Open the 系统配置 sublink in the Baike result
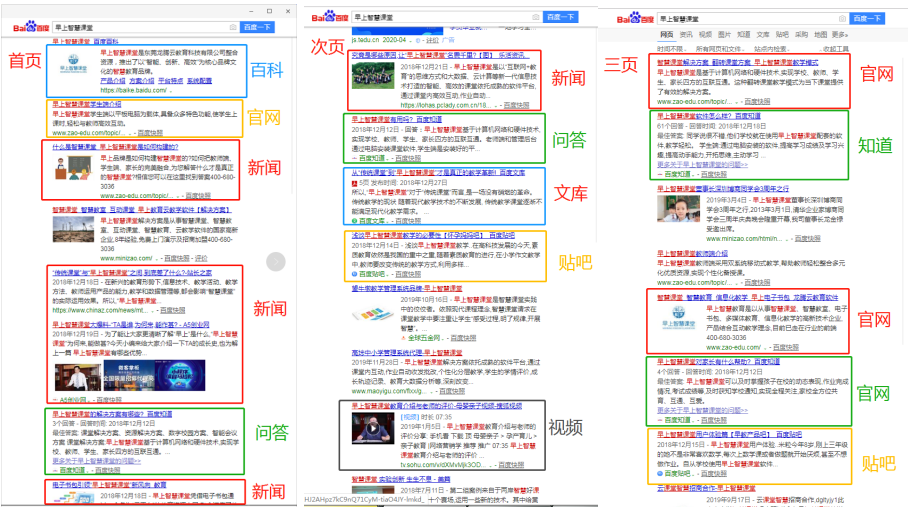Screen dimensions: 911x511 pyautogui.click(x=199, y=81)
